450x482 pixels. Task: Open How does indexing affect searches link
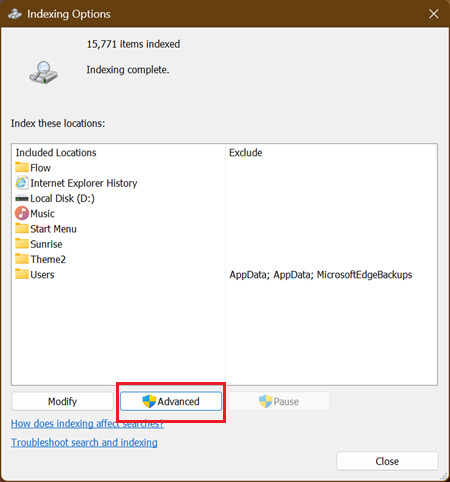click(87, 424)
